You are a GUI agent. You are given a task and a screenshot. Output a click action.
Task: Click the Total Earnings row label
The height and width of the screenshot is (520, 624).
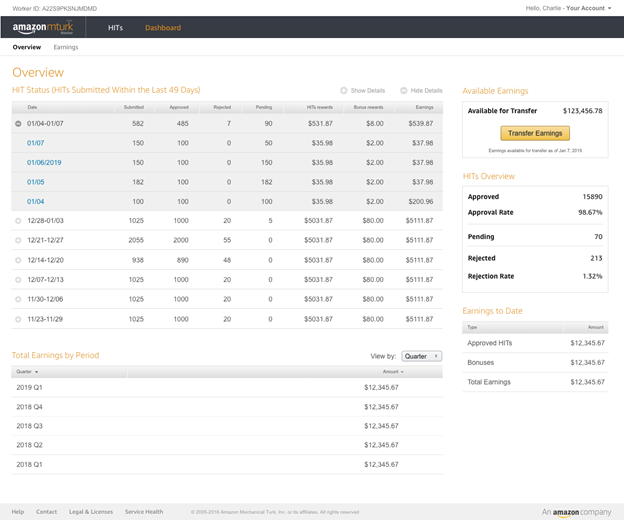[489, 382]
